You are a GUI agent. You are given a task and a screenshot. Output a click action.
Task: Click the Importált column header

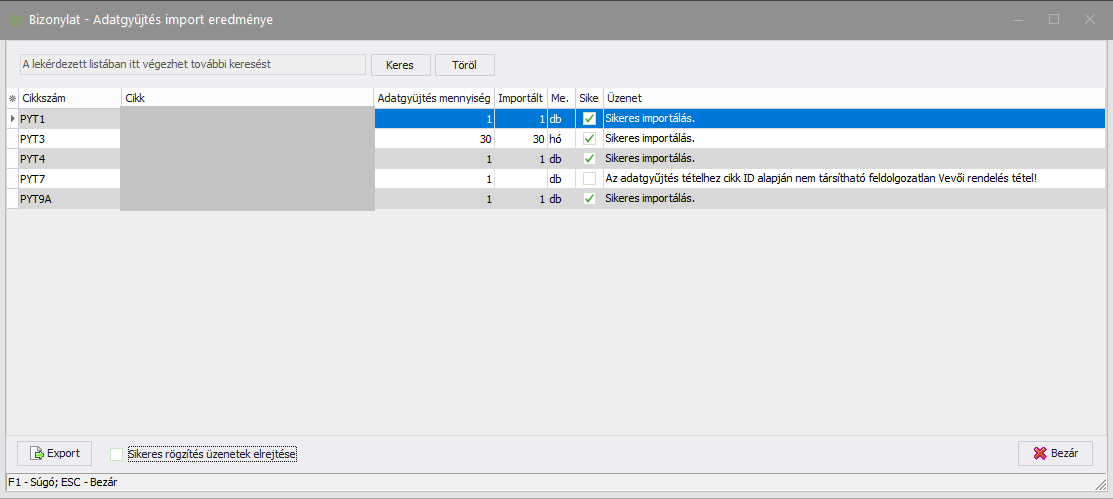(520, 98)
